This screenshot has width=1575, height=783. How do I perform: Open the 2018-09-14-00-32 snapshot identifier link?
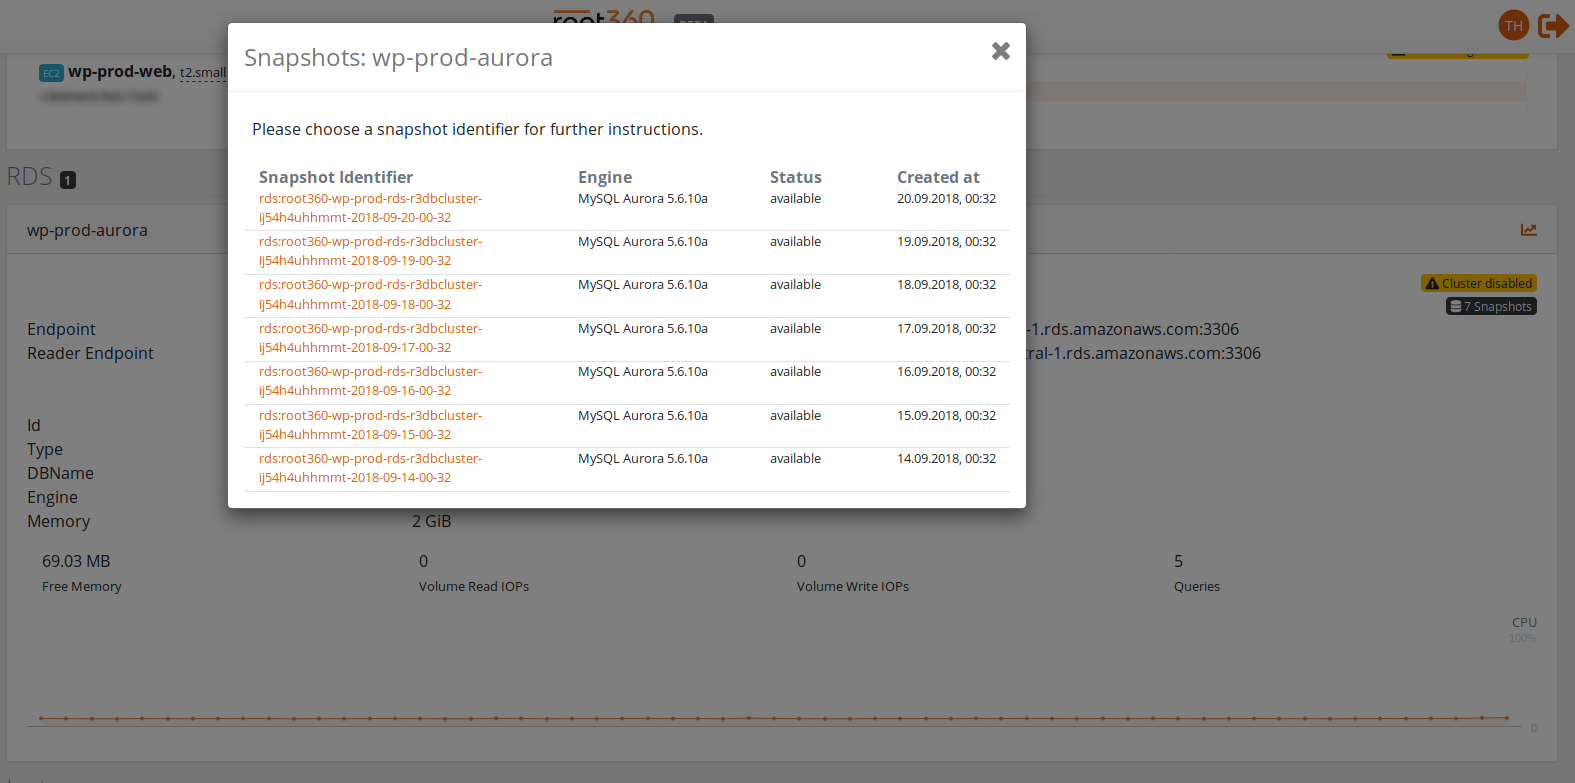coord(370,468)
